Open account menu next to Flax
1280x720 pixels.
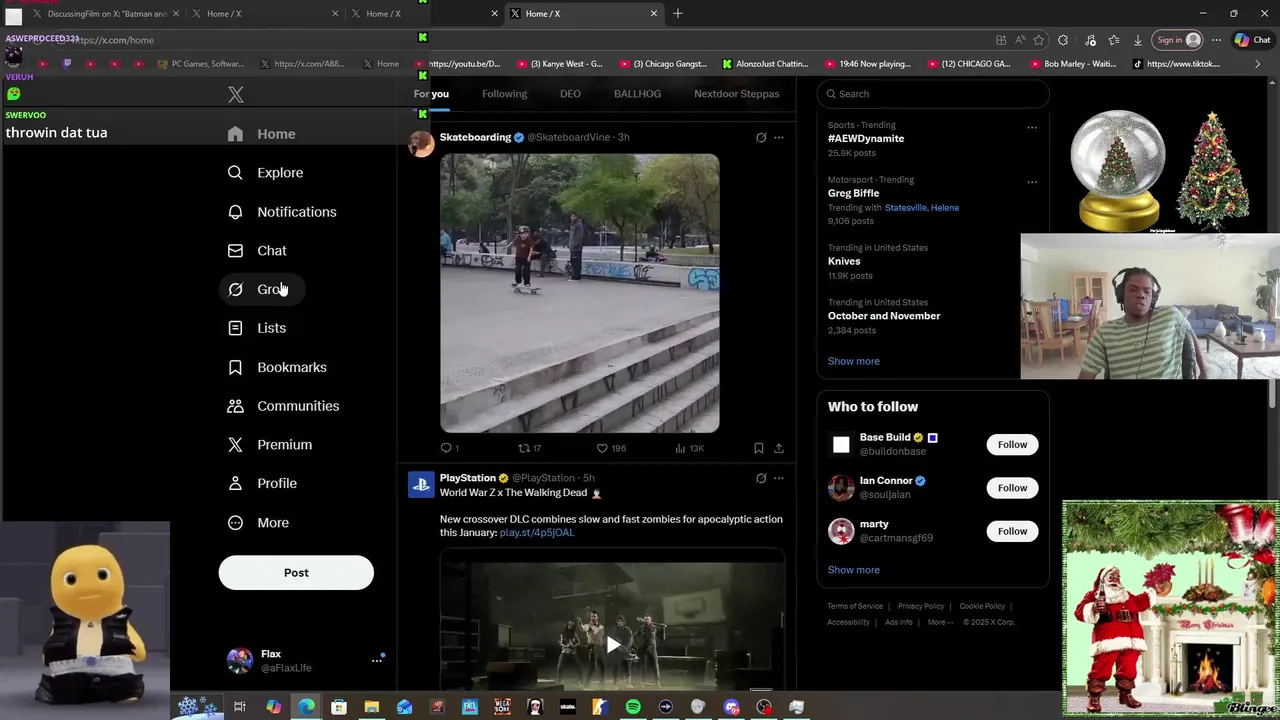point(377,660)
